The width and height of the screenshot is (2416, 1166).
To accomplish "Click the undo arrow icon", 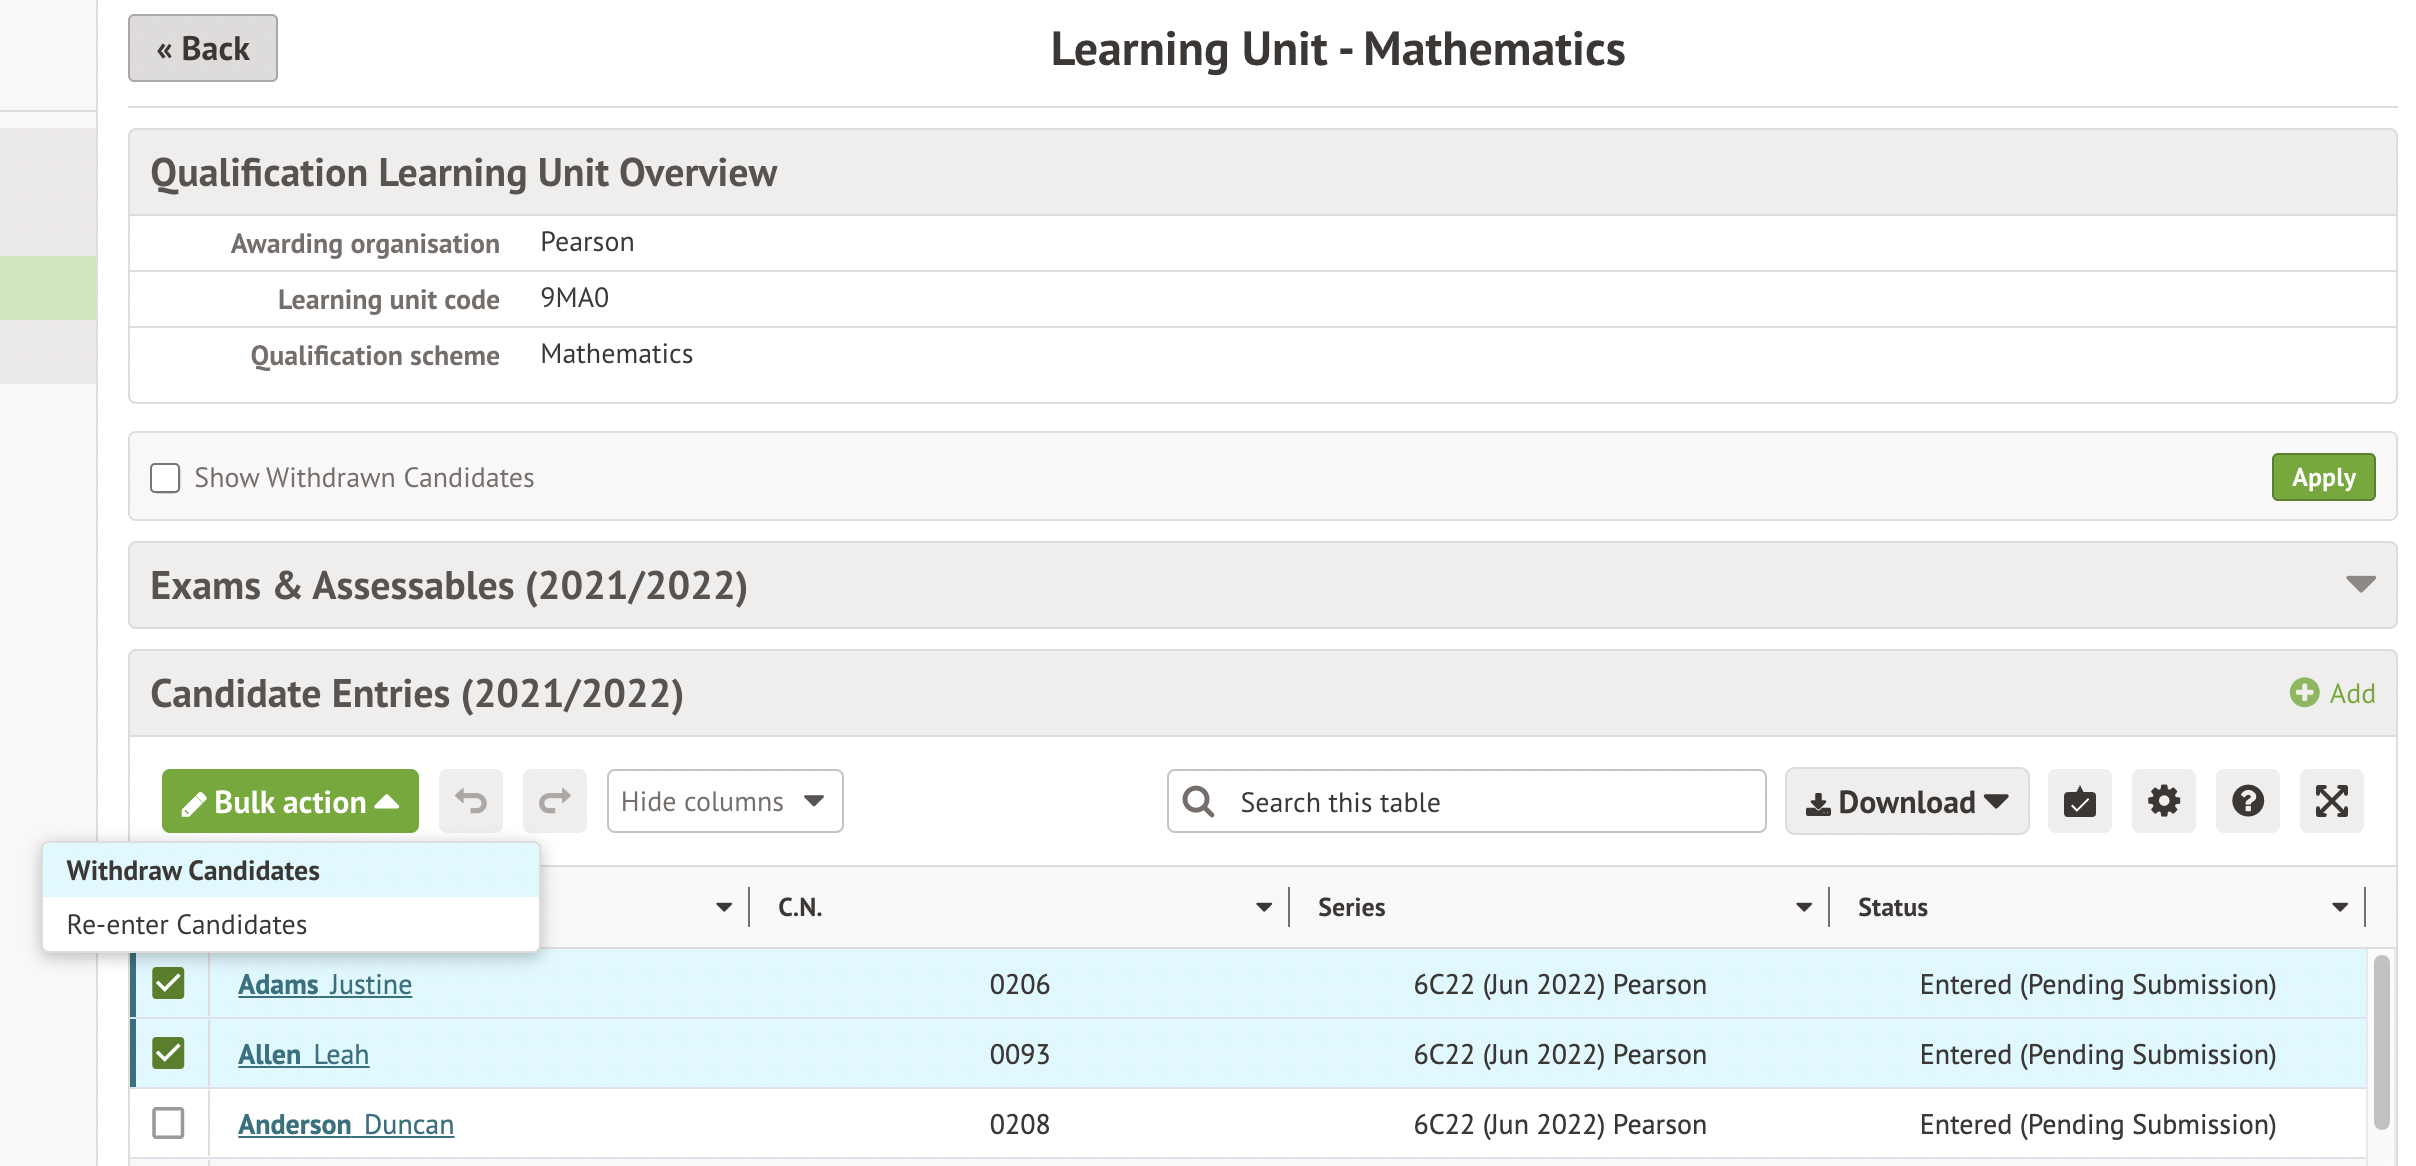I will (471, 801).
